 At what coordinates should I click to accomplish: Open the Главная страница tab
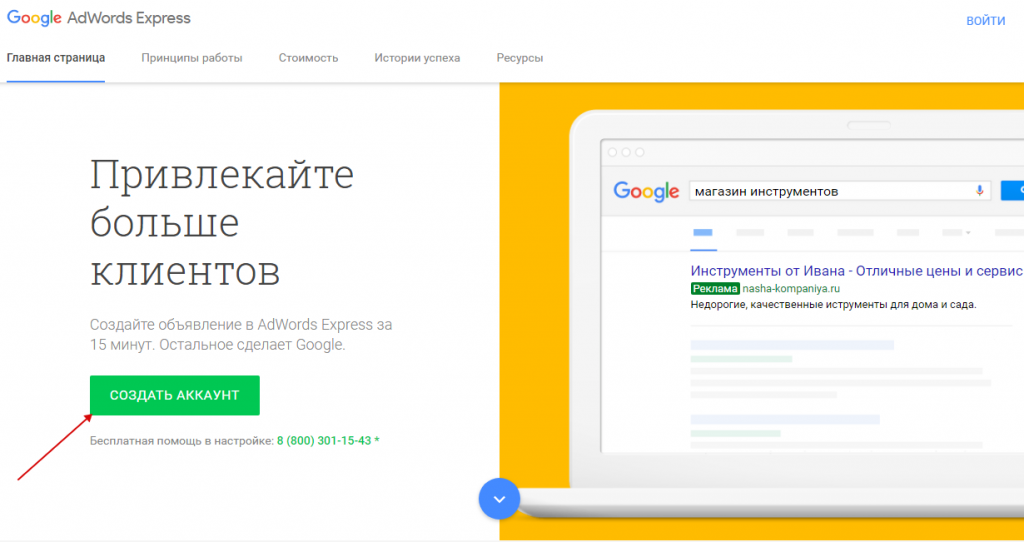click(56, 58)
